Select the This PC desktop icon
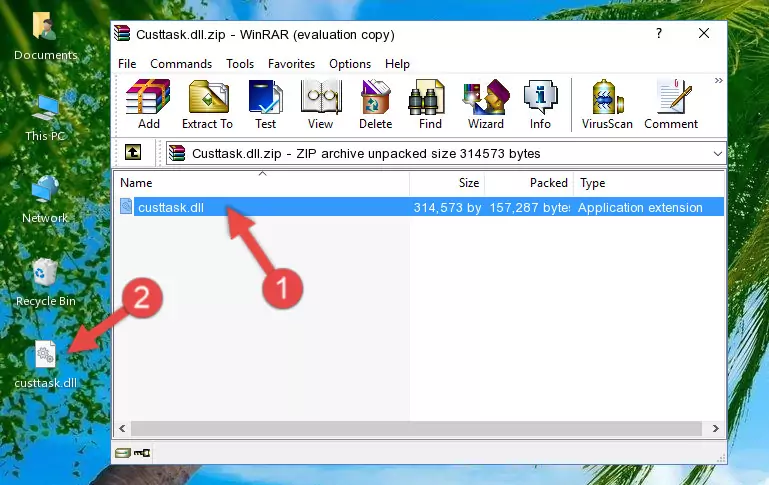Screen dimensions: 769x485 tap(45, 118)
